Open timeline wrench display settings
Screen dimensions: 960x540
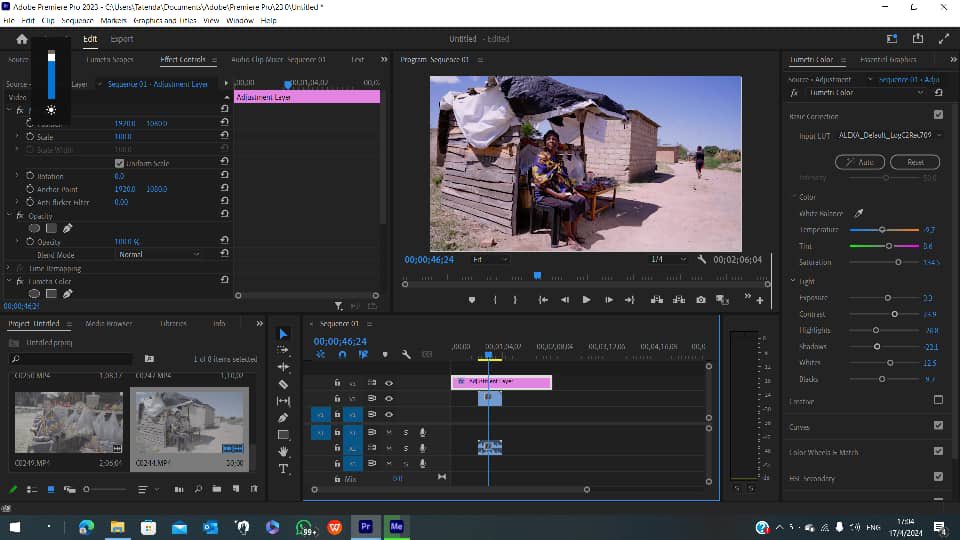pos(406,354)
